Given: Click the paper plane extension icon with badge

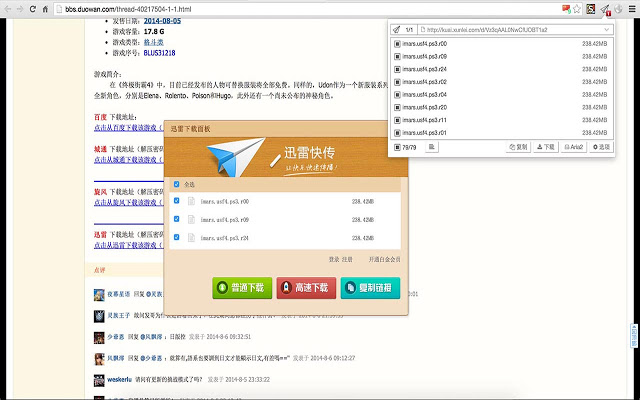Looking at the screenshot, I should pyautogui.click(x=605, y=9).
